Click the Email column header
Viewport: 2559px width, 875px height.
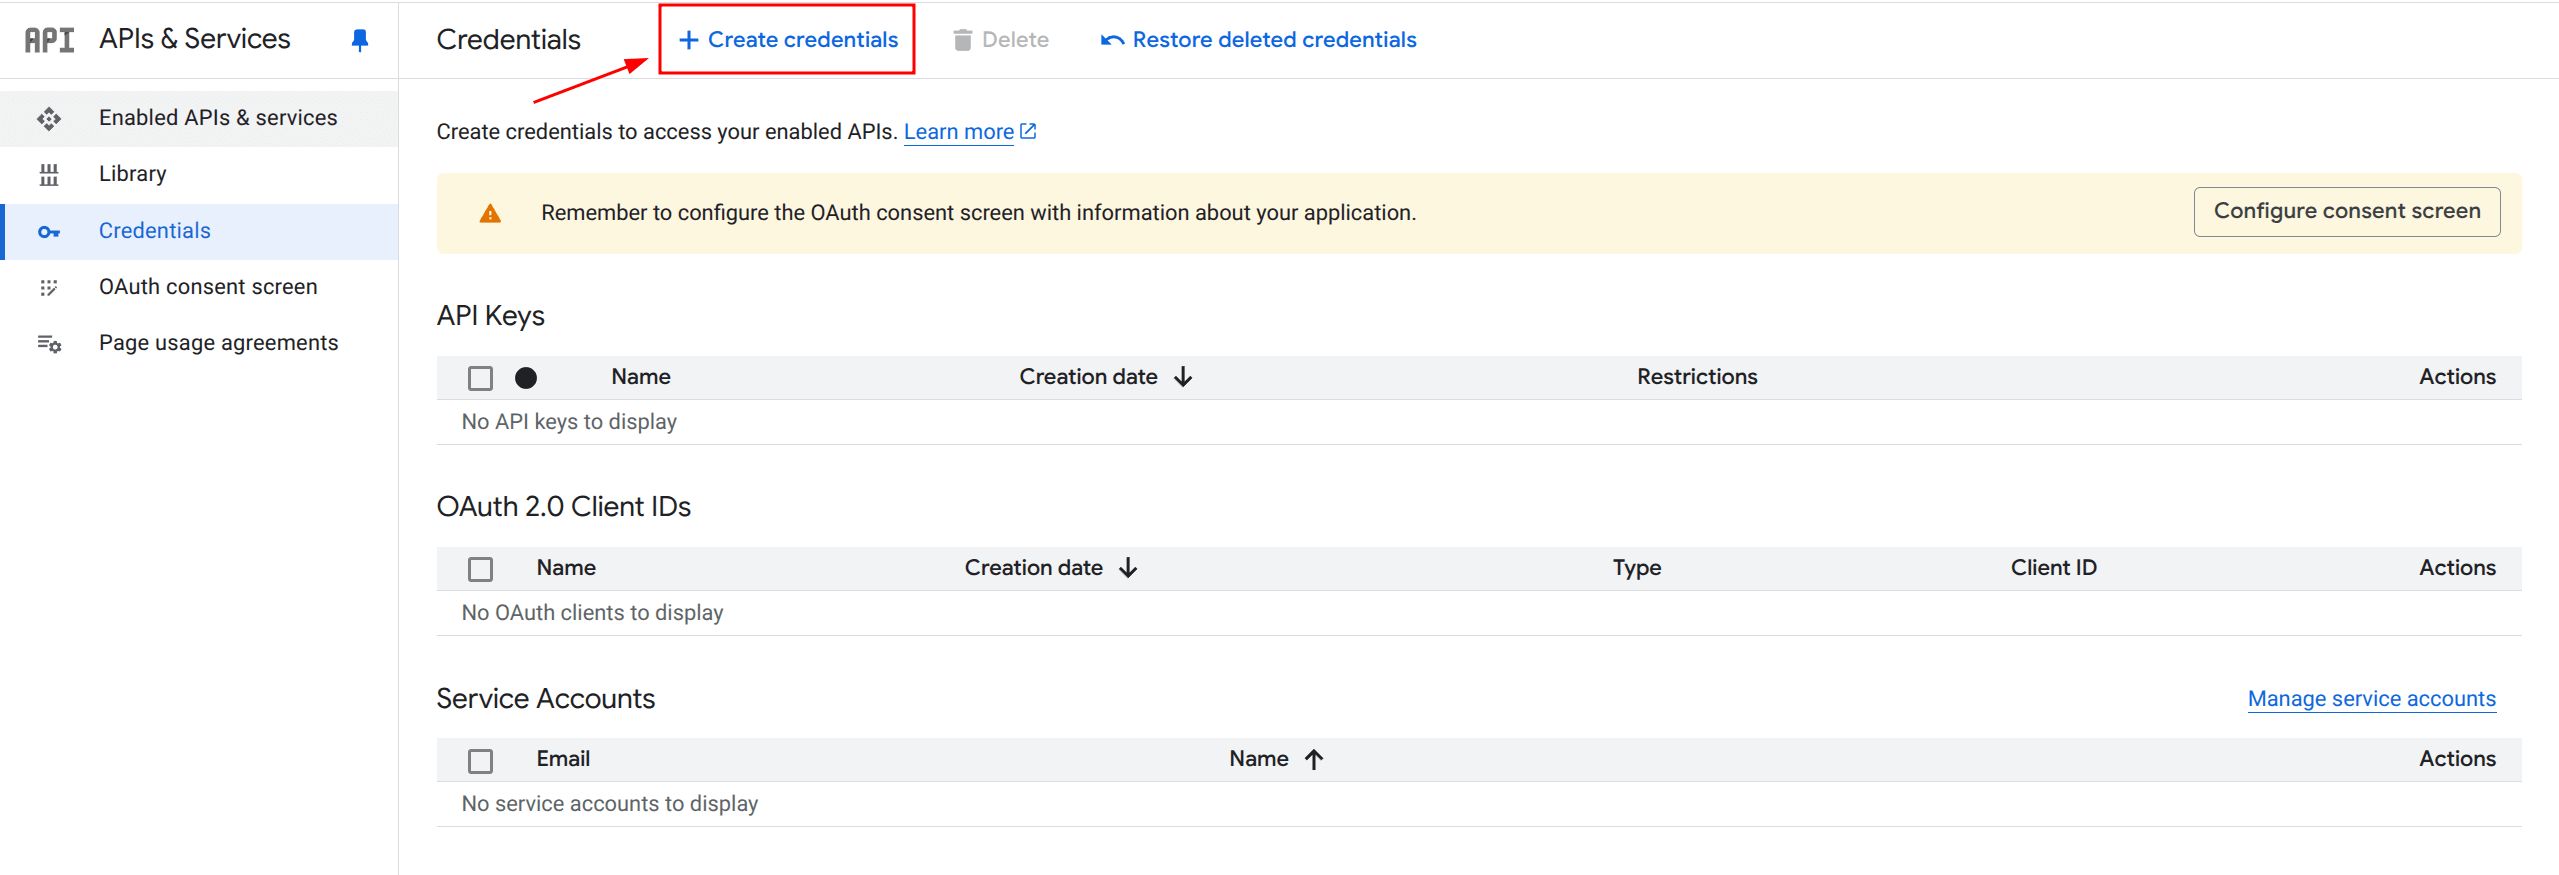563,759
